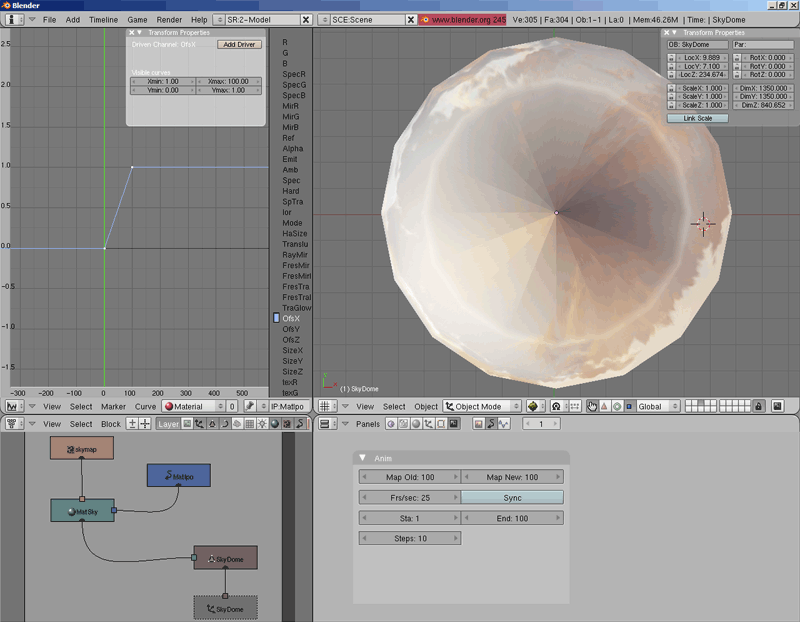Select the MatSky node in schematic

click(82, 511)
